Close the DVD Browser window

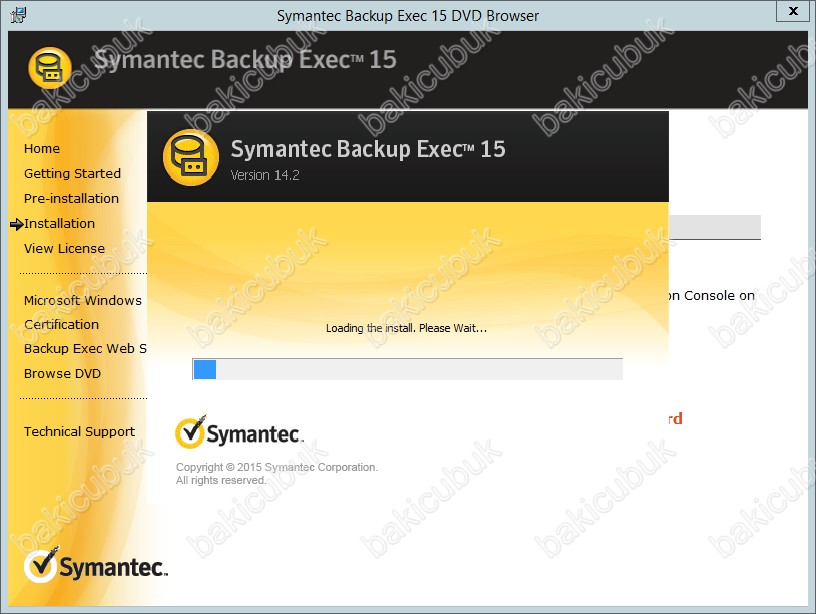click(x=793, y=11)
